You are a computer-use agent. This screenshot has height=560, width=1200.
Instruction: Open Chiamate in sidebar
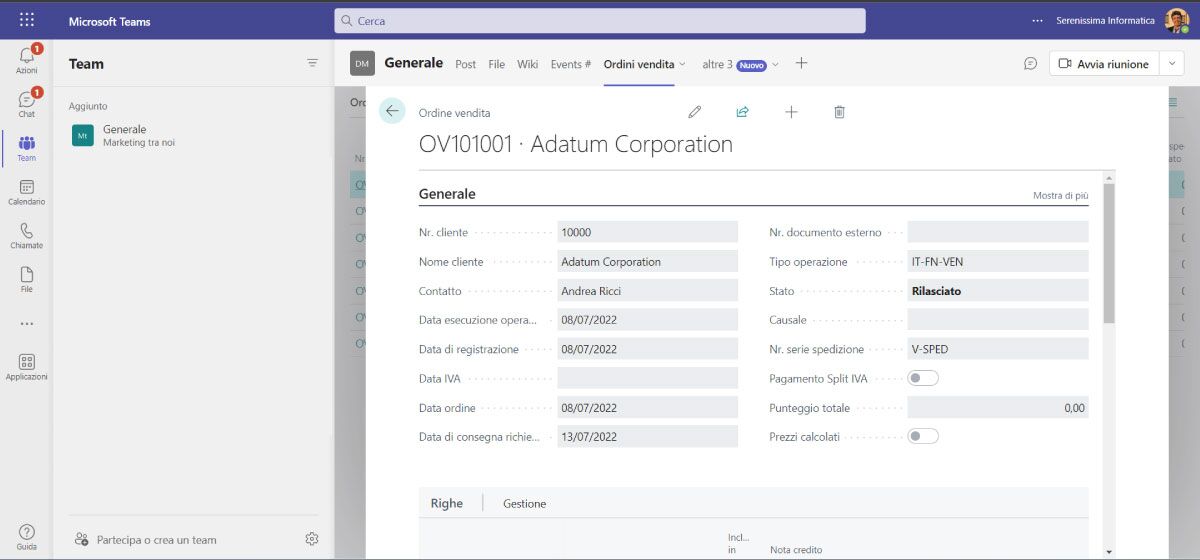tap(27, 236)
